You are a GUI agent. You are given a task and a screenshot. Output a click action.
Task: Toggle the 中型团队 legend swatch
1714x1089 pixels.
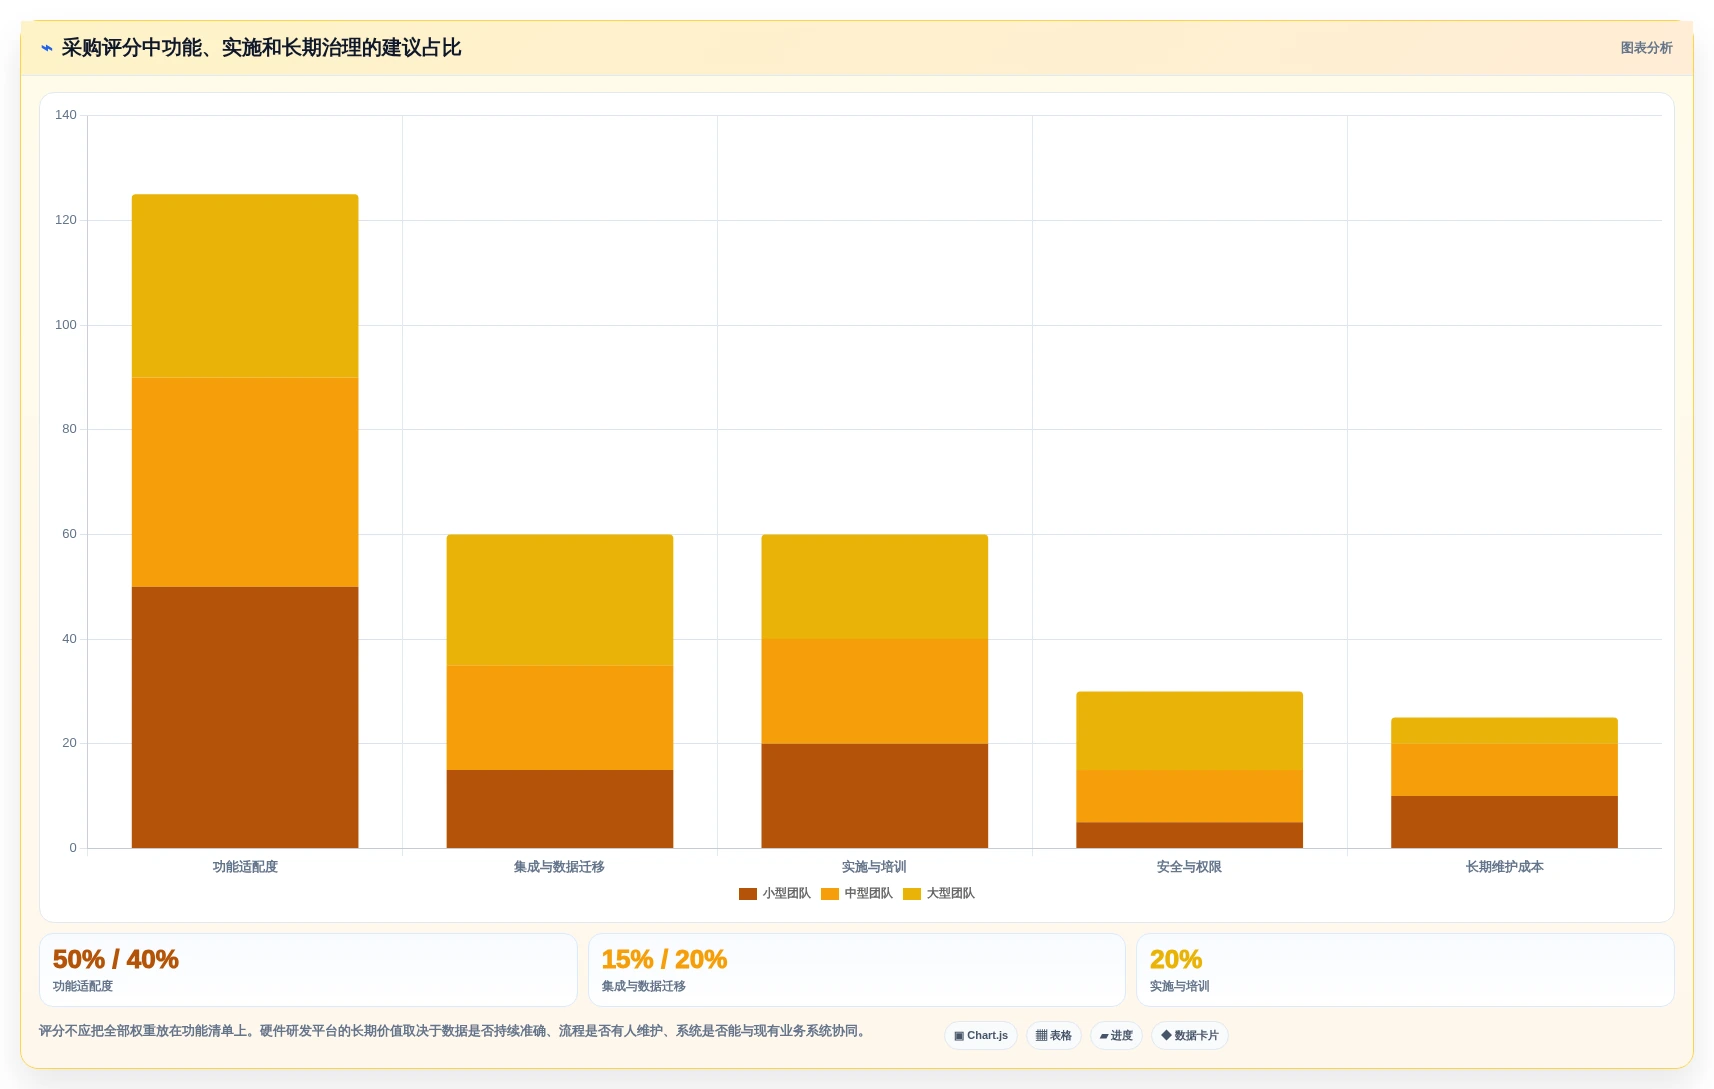(x=830, y=894)
